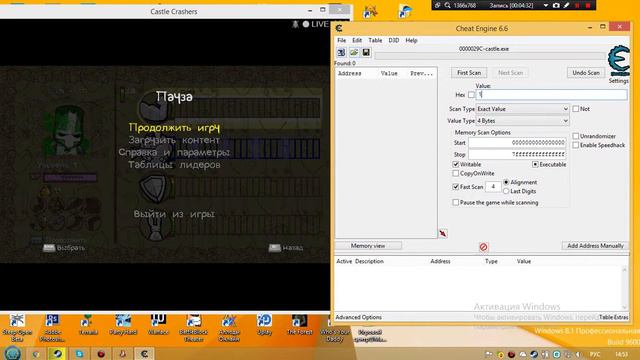Click Add Address Manually button

pyautogui.click(x=595, y=246)
